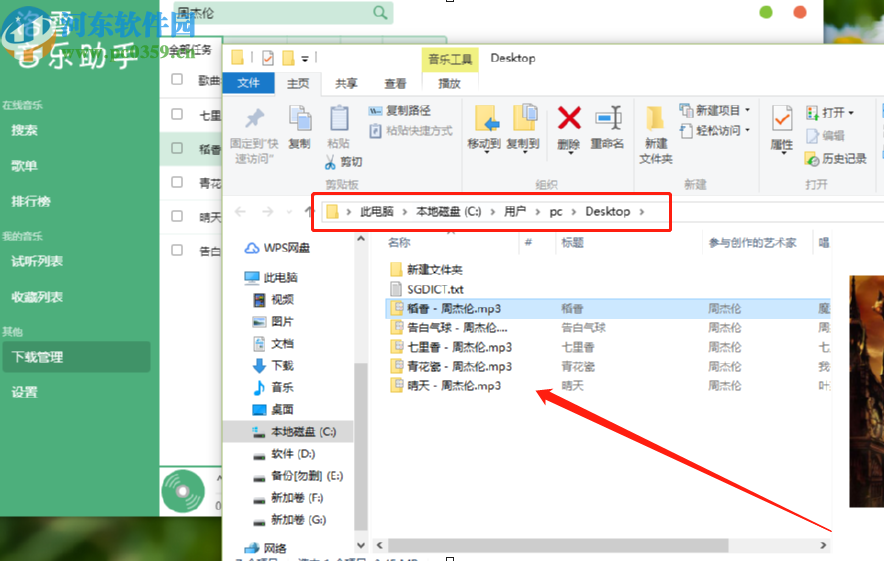
Task: Switch to the 共享 ribbon tab
Action: pos(346,83)
